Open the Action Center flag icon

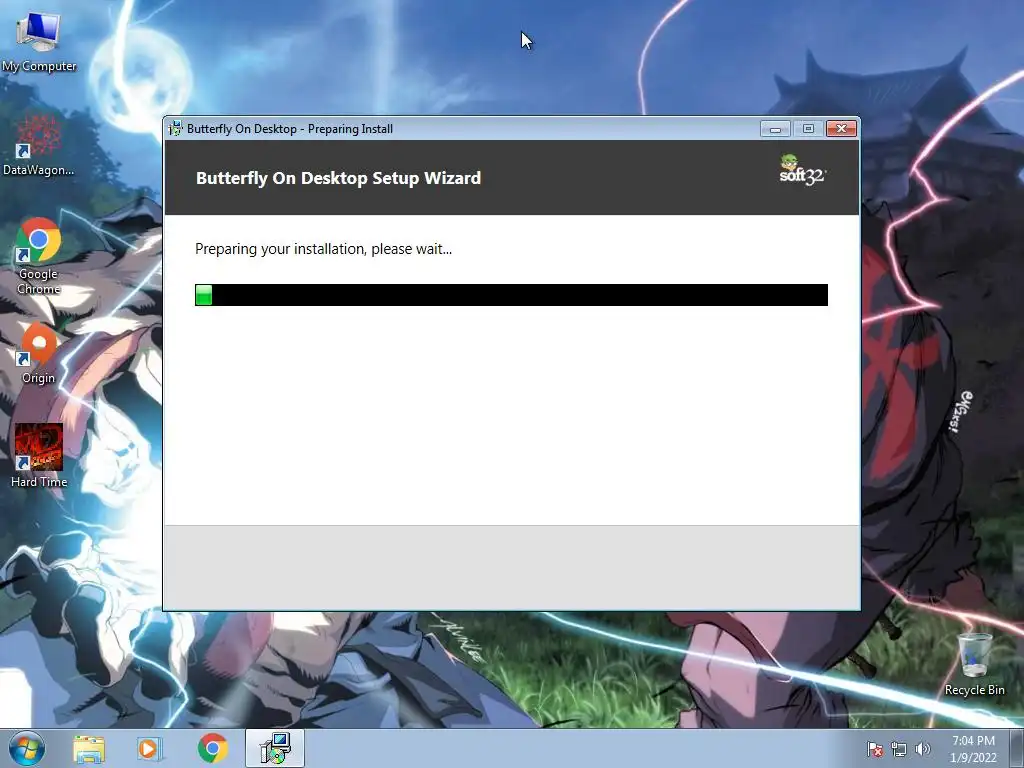click(x=874, y=749)
